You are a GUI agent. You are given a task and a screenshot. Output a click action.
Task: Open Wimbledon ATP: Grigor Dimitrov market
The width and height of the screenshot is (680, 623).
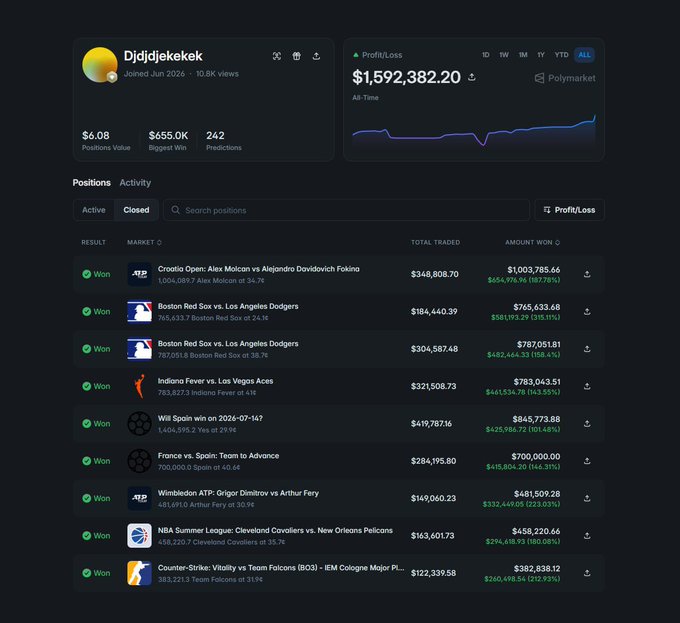tap(238, 493)
